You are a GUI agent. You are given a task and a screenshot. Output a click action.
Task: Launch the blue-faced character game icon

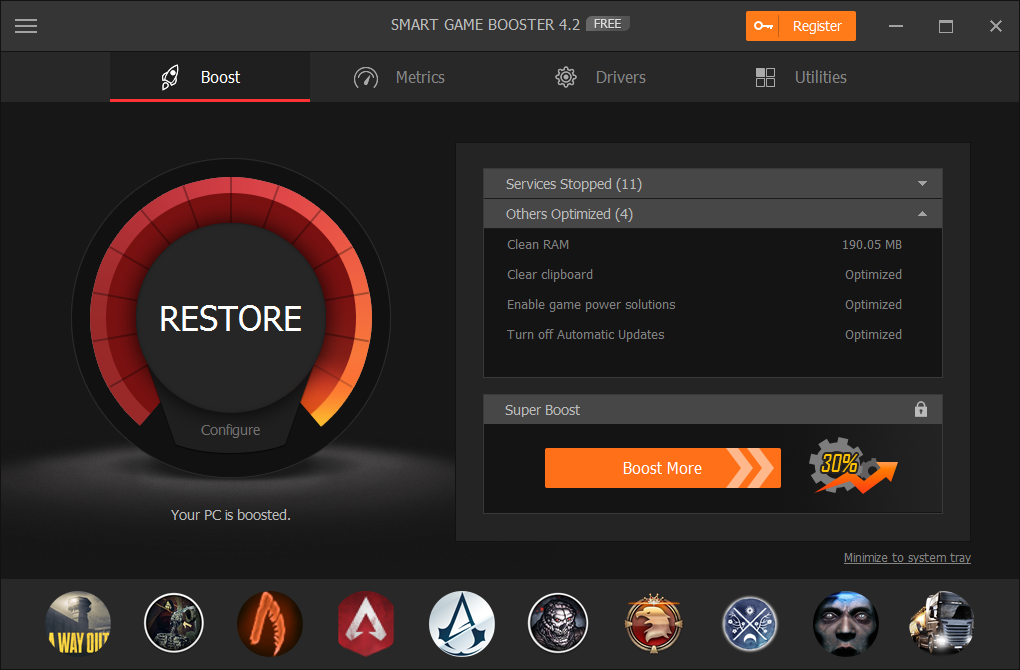pyautogui.click(x=846, y=623)
